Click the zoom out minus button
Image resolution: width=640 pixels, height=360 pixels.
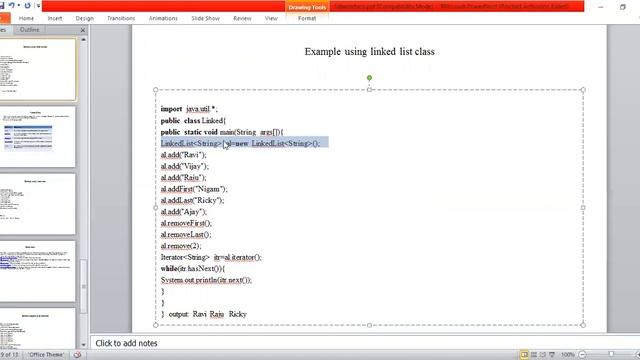582,355
